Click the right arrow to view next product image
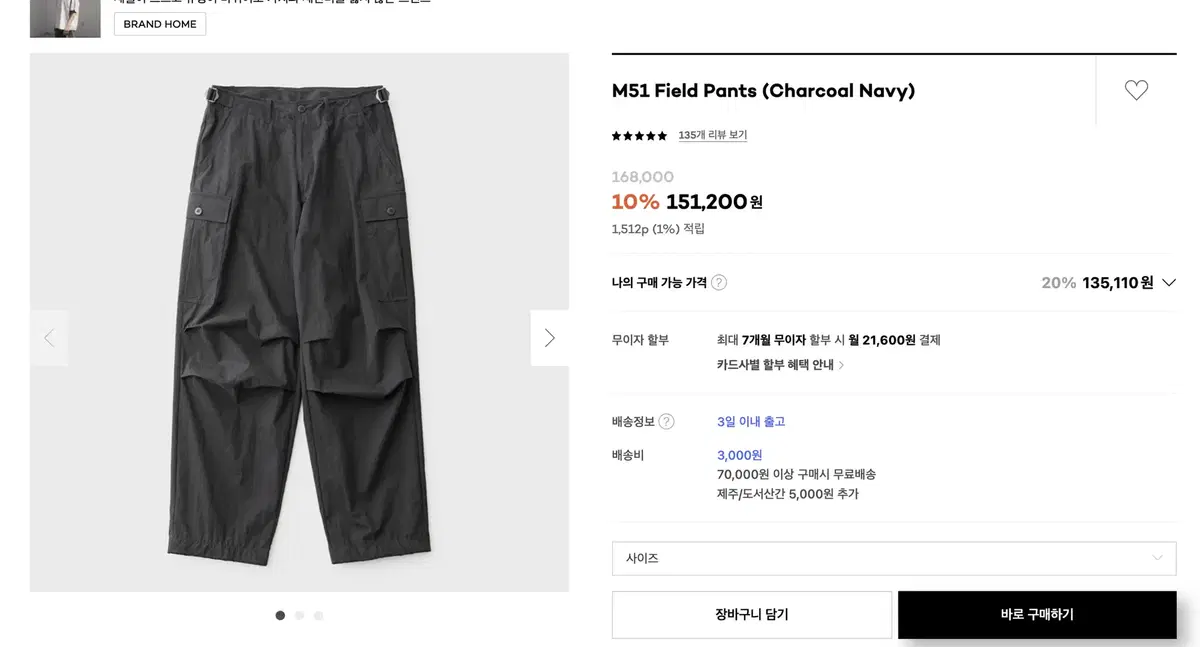1200x647 pixels. click(x=549, y=337)
